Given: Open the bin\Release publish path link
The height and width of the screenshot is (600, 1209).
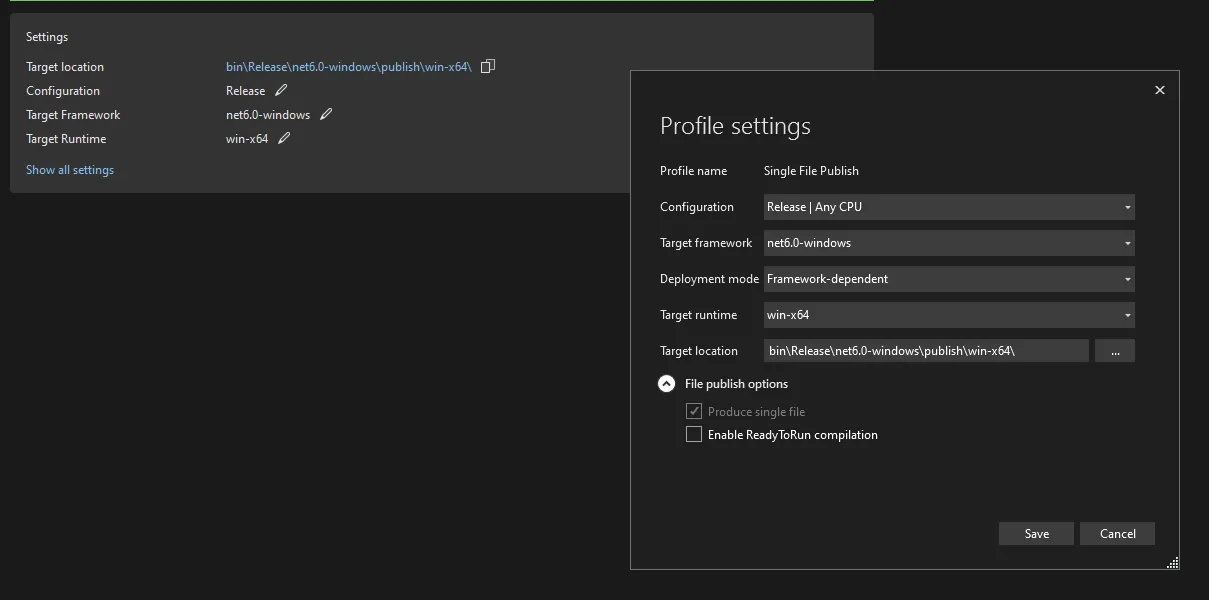Looking at the screenshot, I should point(348,67).
